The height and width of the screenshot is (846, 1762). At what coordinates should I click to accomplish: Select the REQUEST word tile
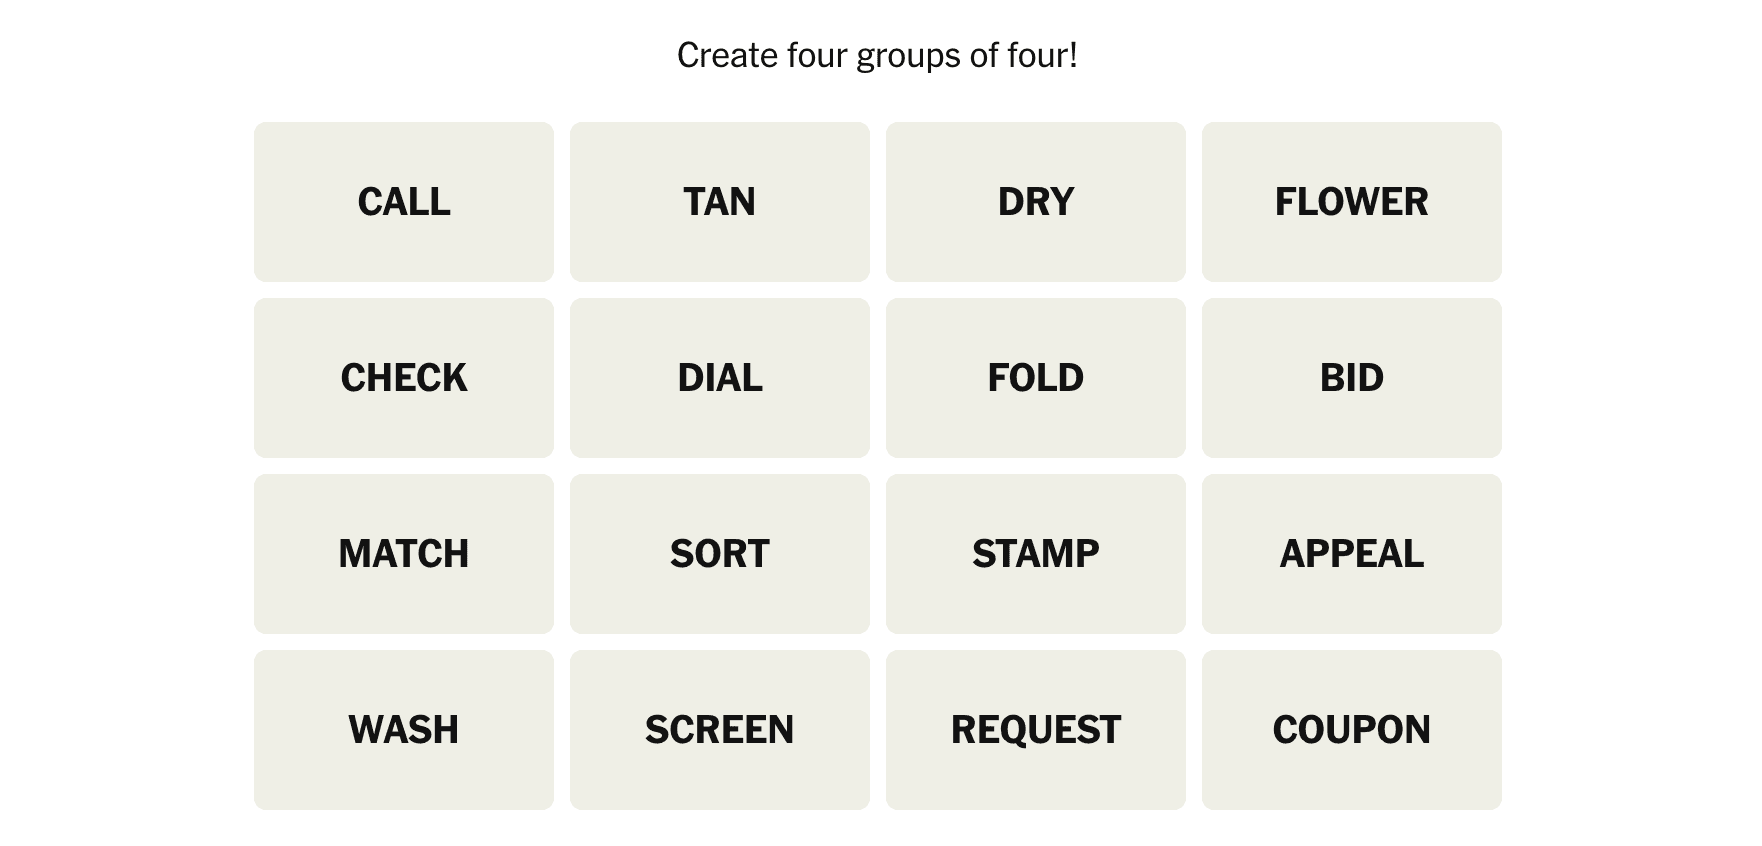click(x=1036, y=730)
